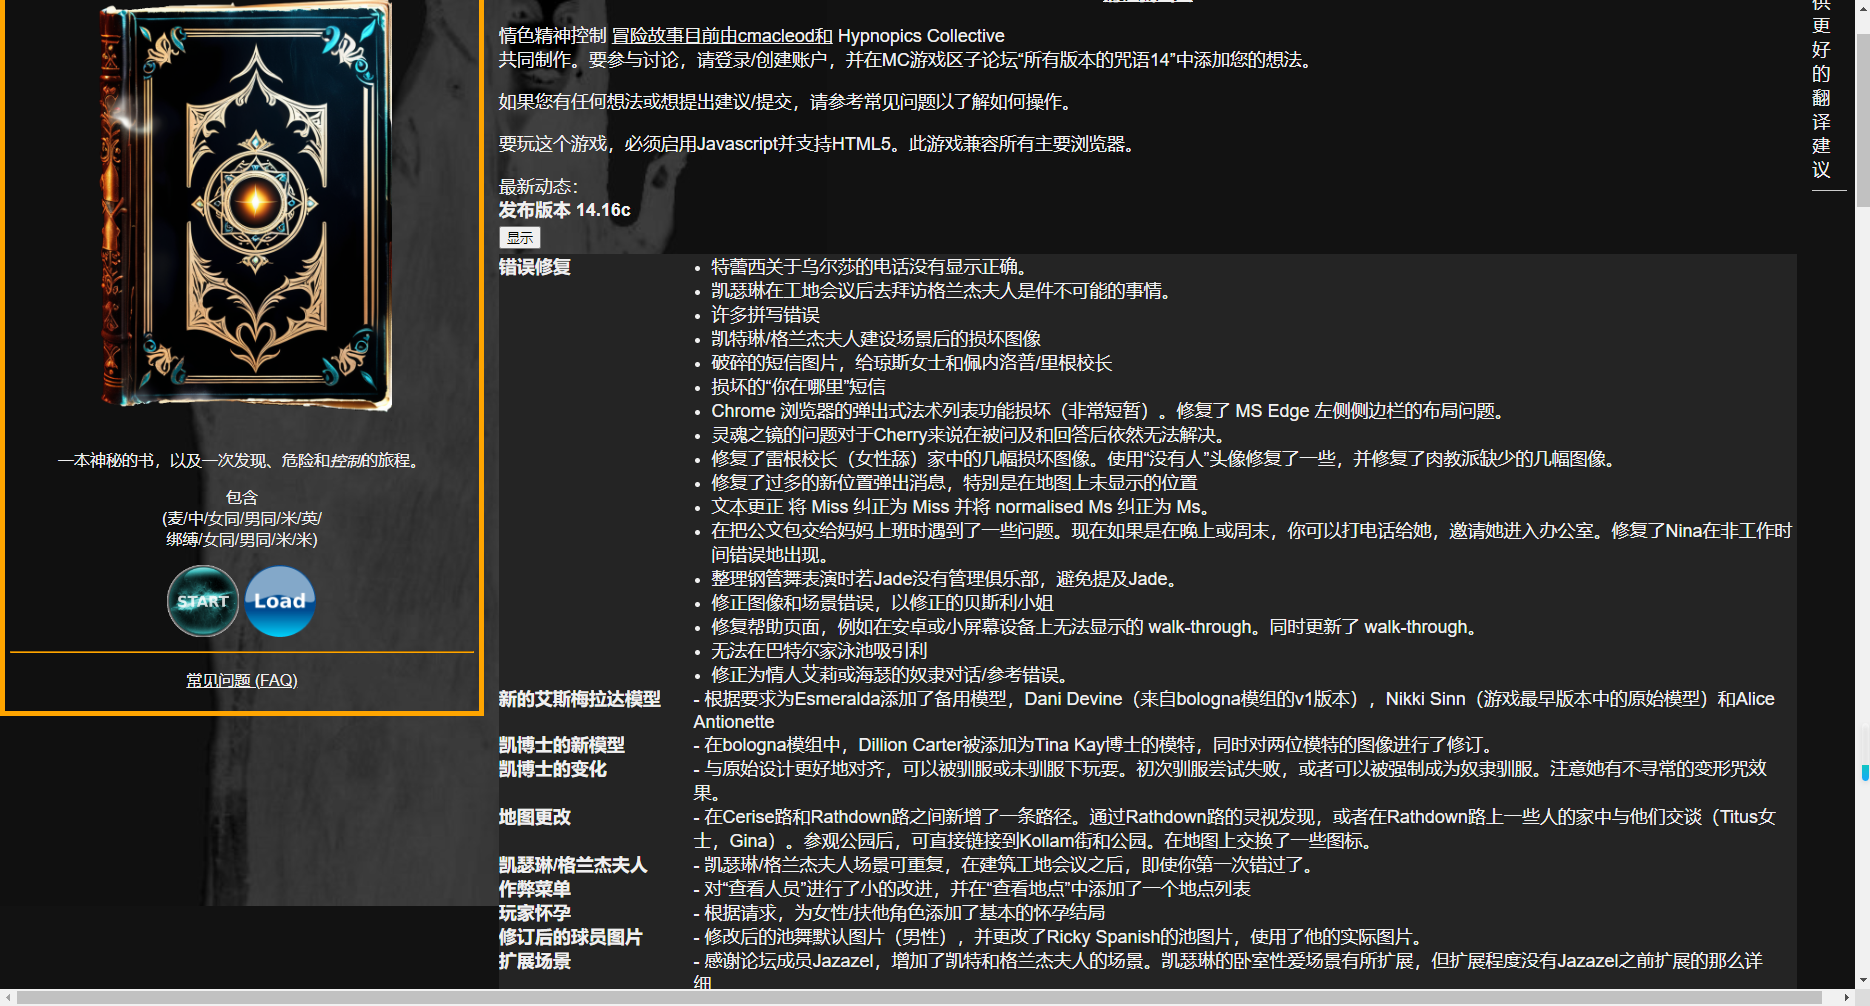Click the Chrome 浏览器的弹出式法术列表 bullet

point(1110,411)
